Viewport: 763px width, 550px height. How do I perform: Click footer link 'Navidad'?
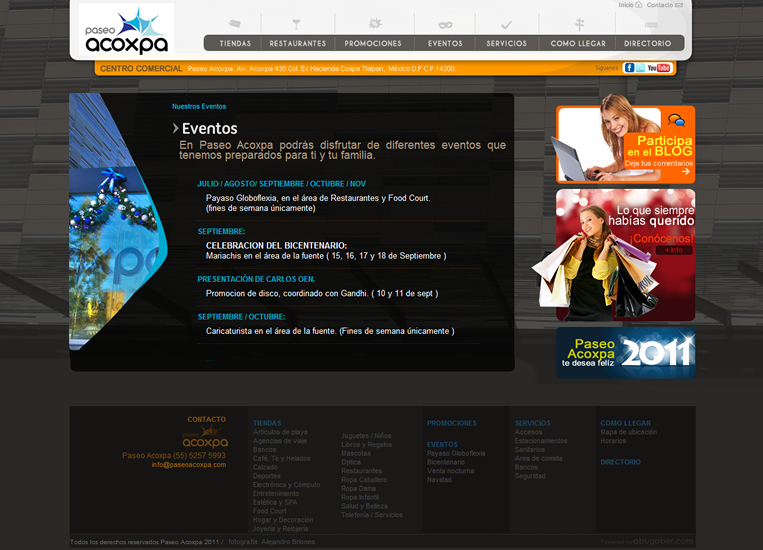point(439,479)
